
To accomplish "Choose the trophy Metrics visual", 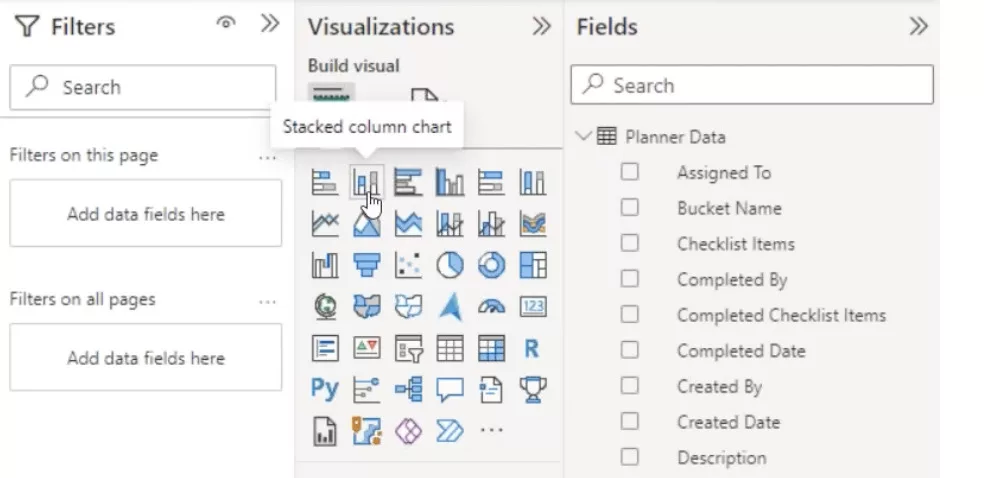I will 533,389.
